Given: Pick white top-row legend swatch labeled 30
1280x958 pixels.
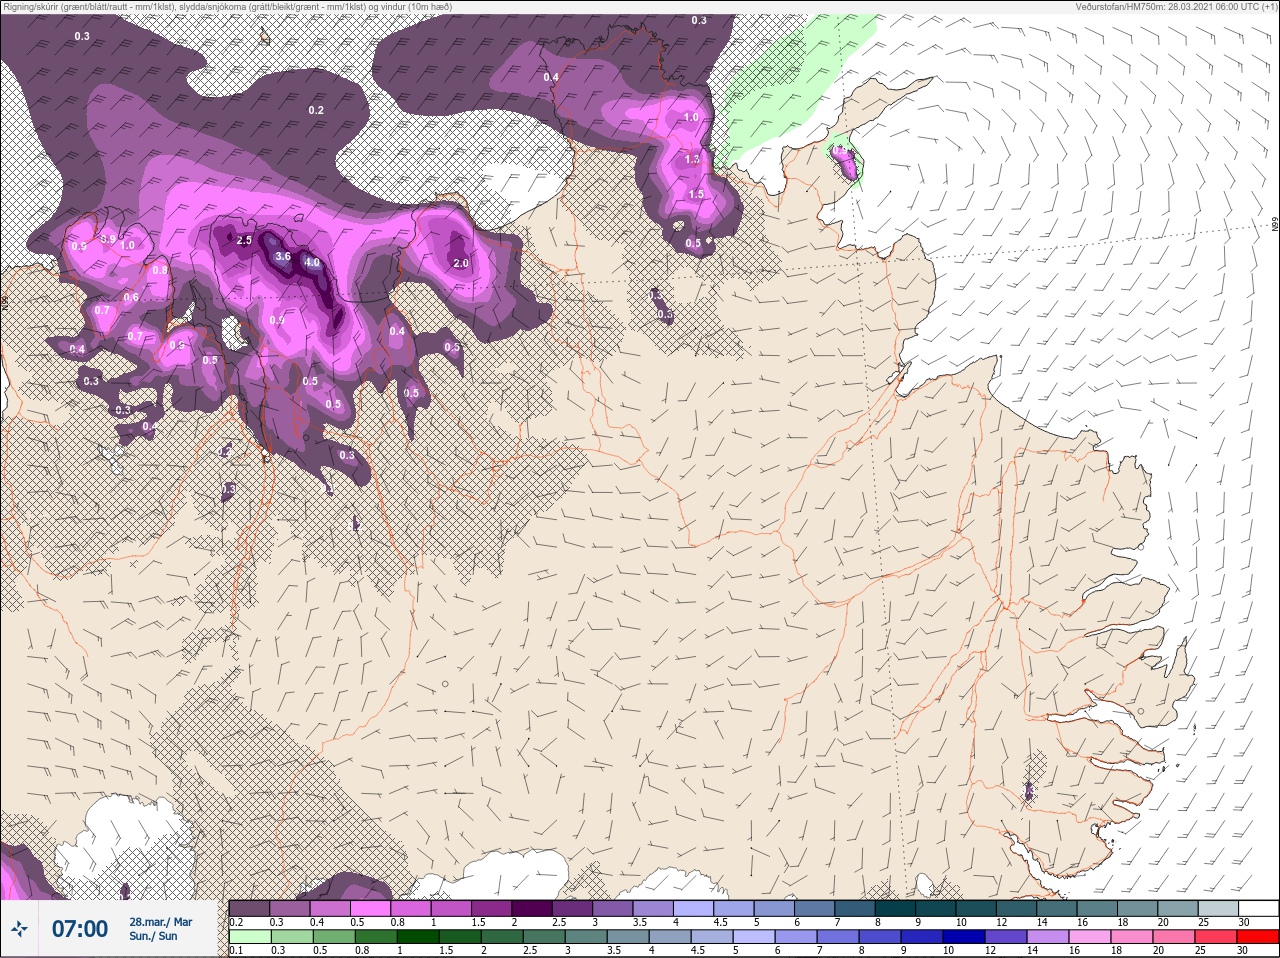Looking at the screenshot, I should coord(1259,908).
